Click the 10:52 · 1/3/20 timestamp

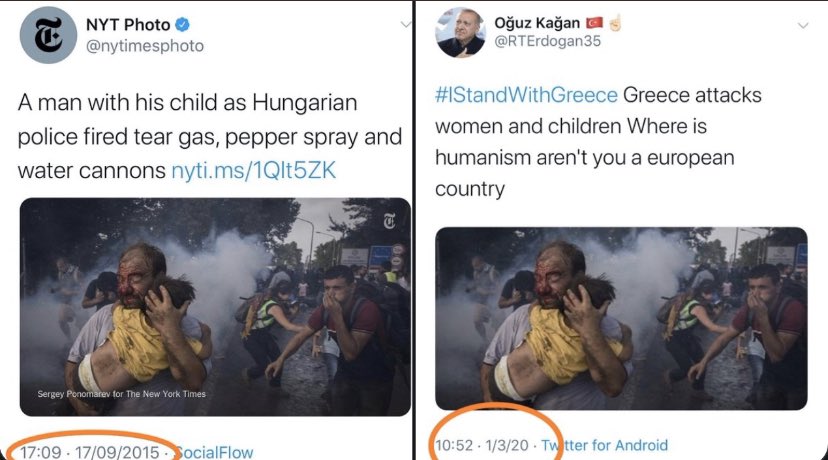(x=482, y=445)
